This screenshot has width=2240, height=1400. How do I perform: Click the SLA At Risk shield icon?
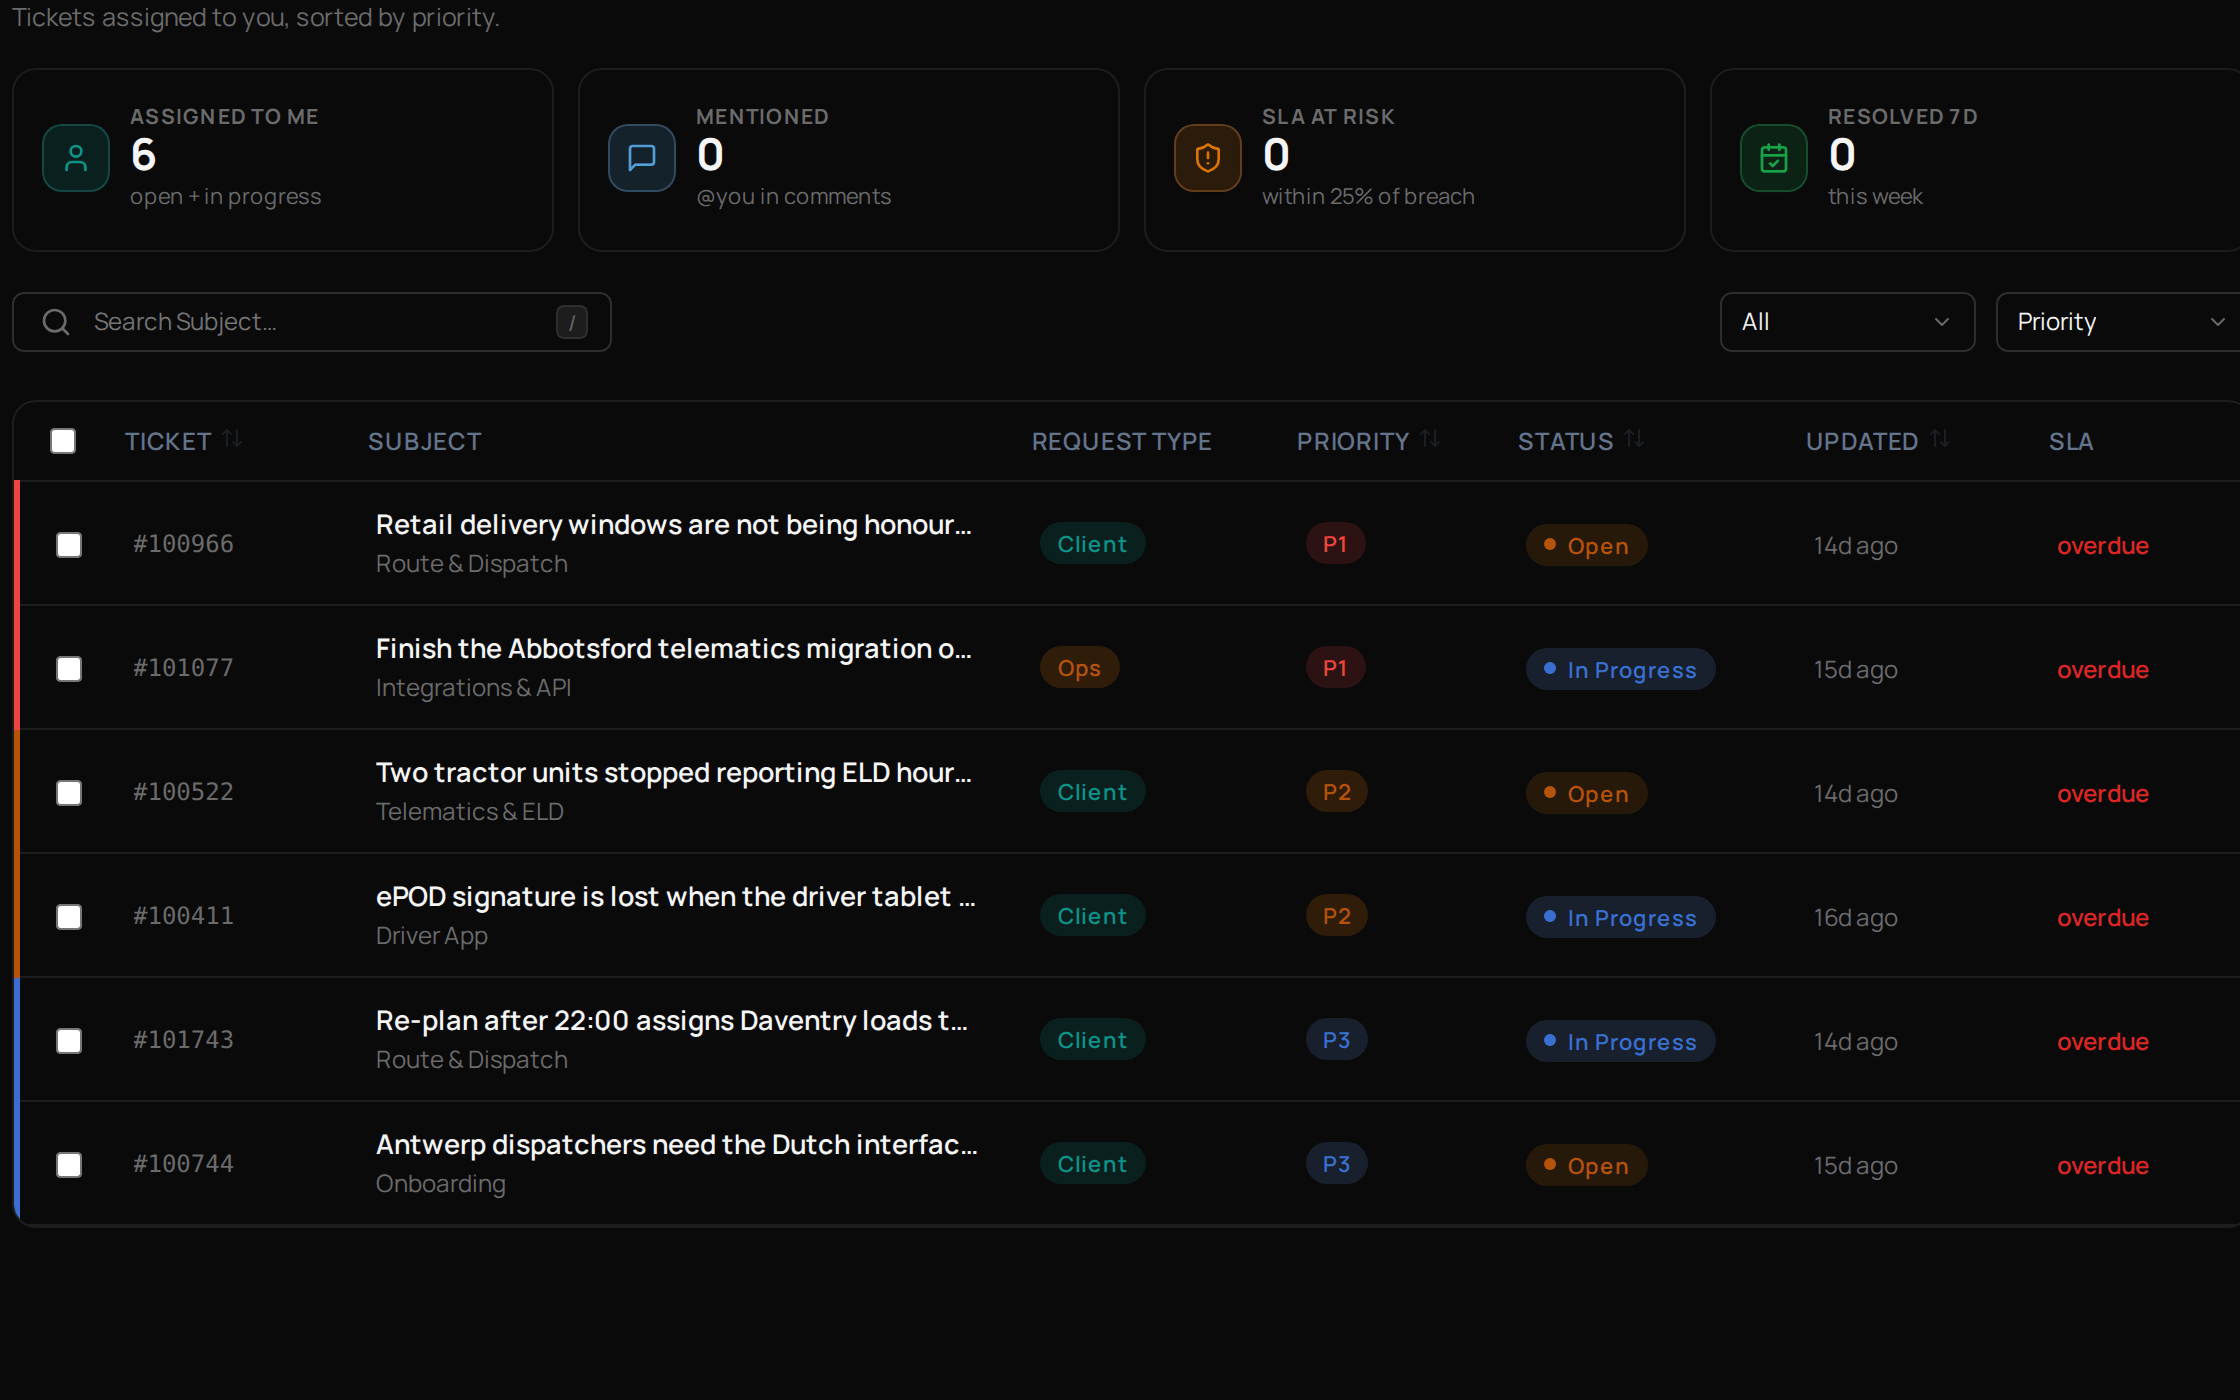point(1208,158)
